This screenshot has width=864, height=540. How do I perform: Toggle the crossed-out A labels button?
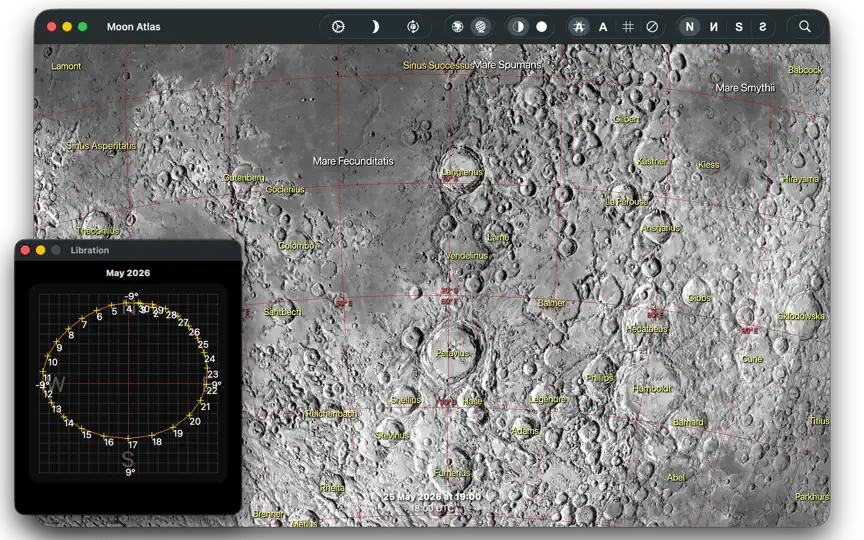click(579, 26)
